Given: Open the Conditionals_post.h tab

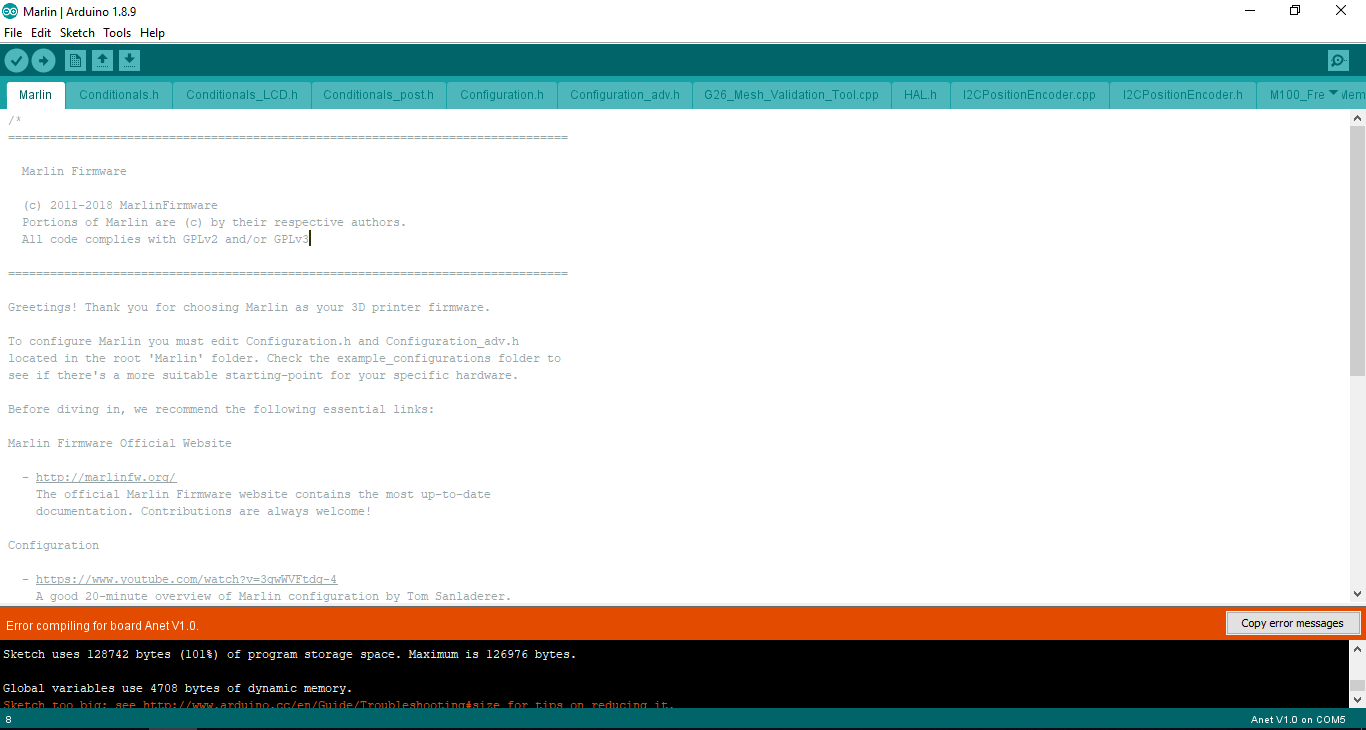Looking at the screenshot, I should 379,95.
